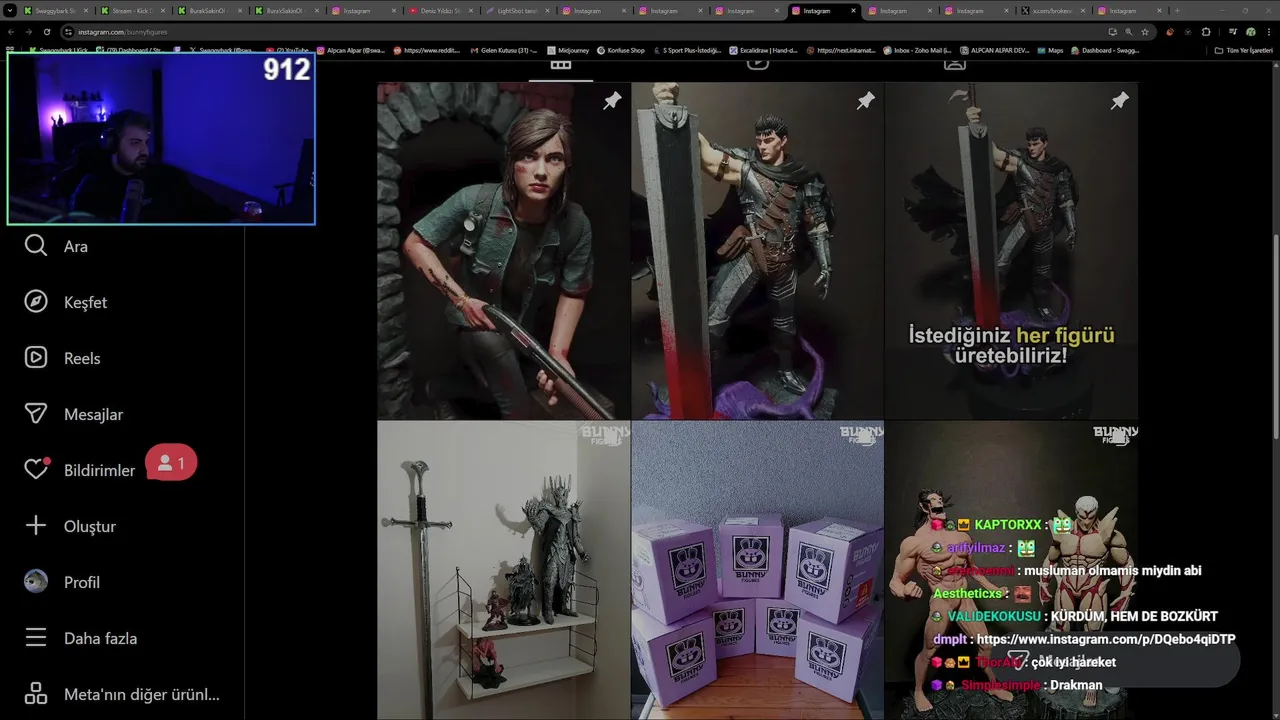The image size is (1280, 720).
Task: Close the active Instagram tab
Action: click(x=853, y=11)
